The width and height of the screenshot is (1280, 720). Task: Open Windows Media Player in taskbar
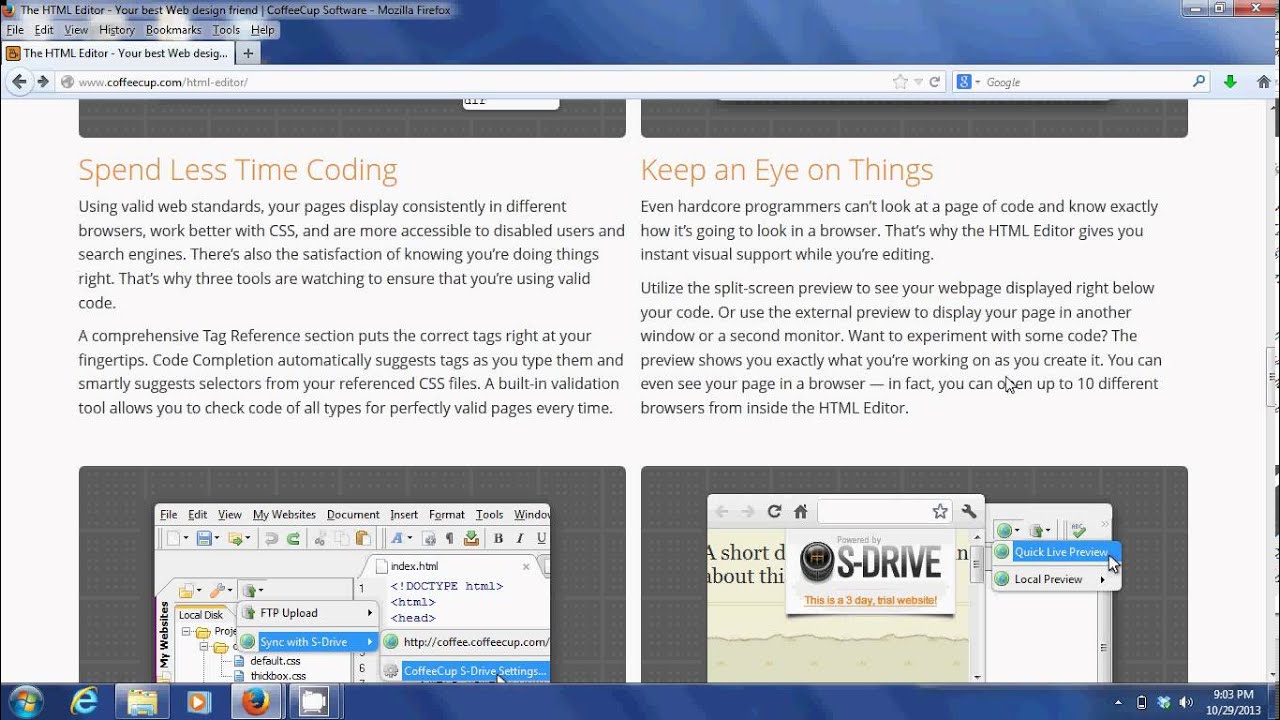click(198, 702)
